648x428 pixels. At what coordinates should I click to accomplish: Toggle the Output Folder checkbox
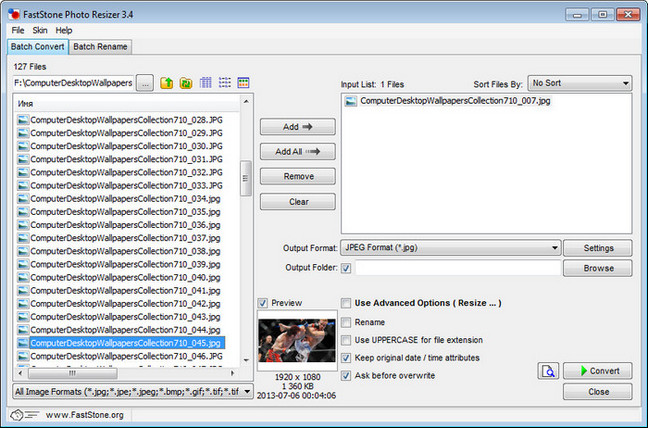346,268
